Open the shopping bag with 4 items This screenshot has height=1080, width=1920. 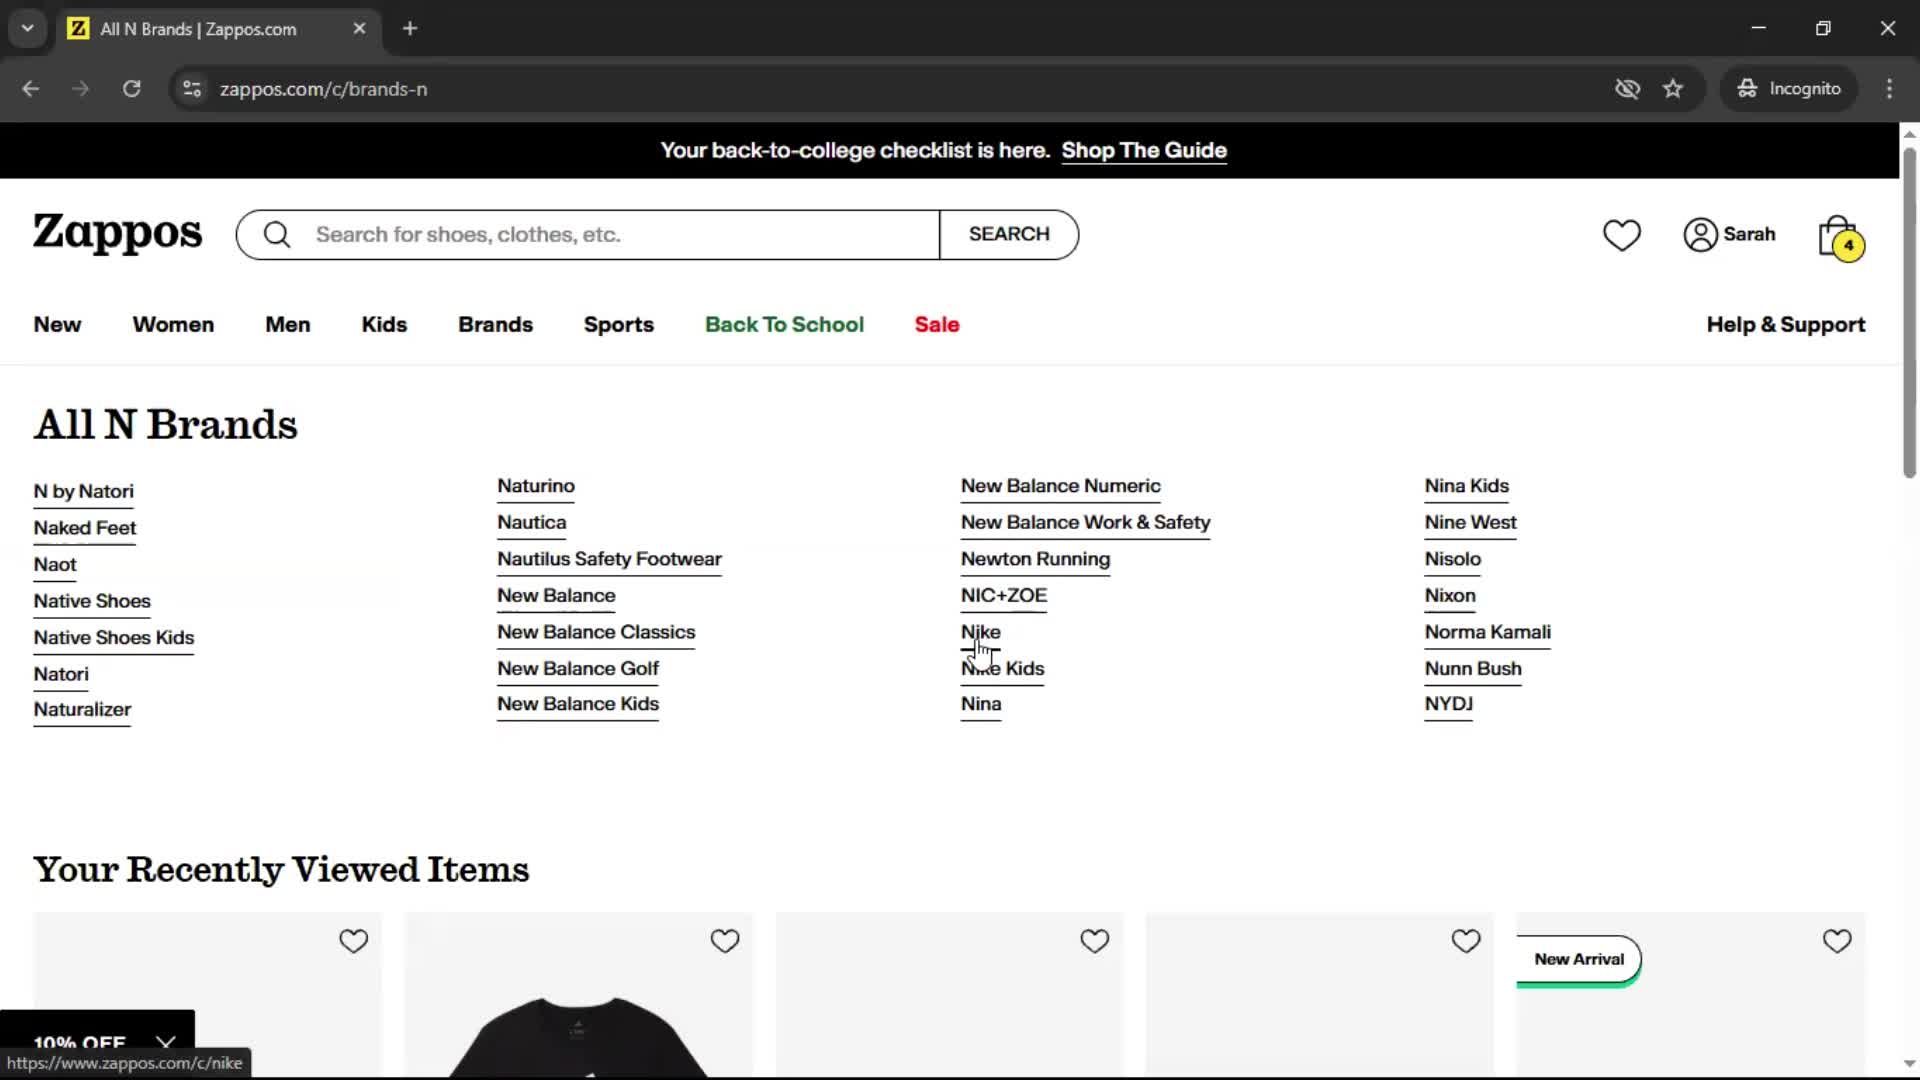point(1840,237)
